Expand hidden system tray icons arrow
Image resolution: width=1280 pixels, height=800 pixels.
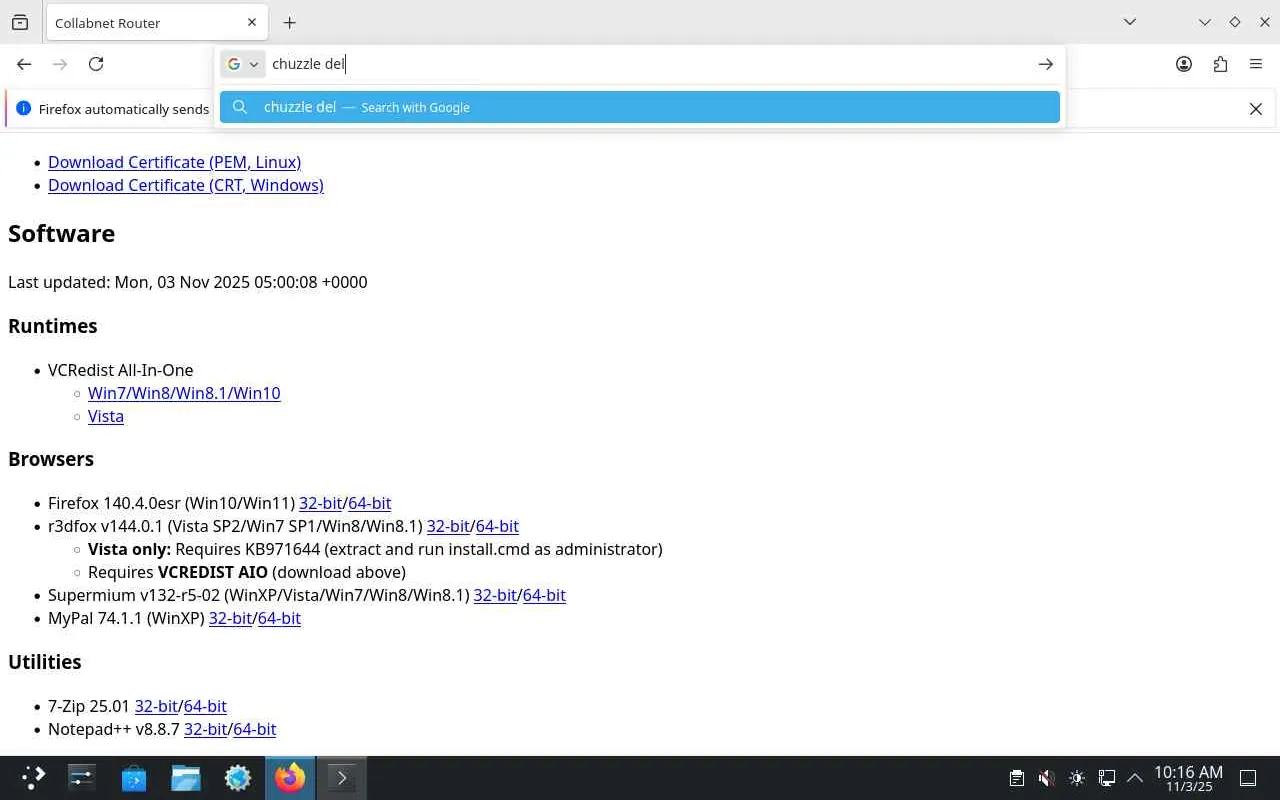tap(1135, 777)
